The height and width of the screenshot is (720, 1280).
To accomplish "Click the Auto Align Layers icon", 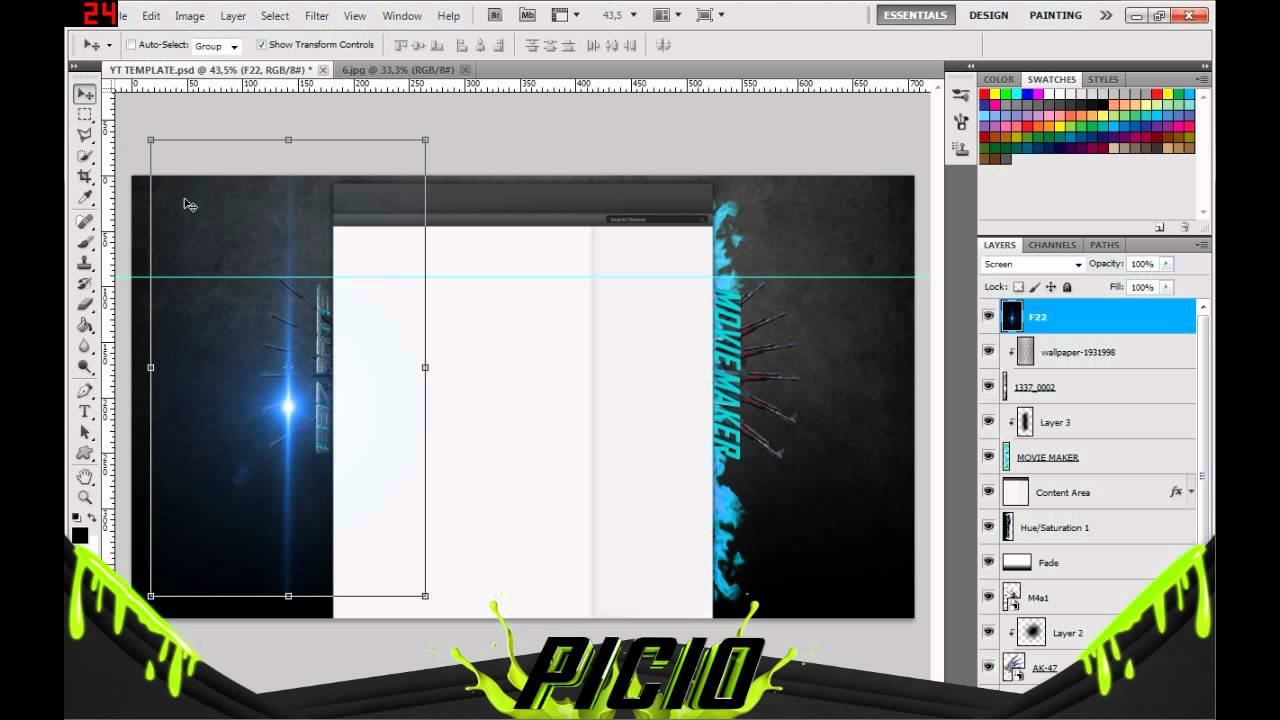I will tap(664, 45).
